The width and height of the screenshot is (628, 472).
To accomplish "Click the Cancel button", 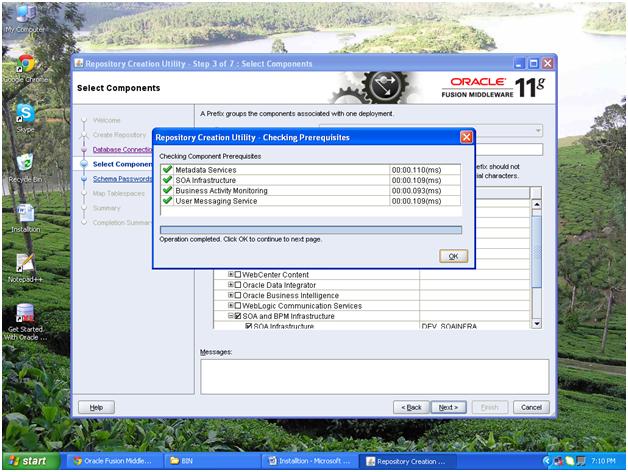I will [x=531, y=407].
